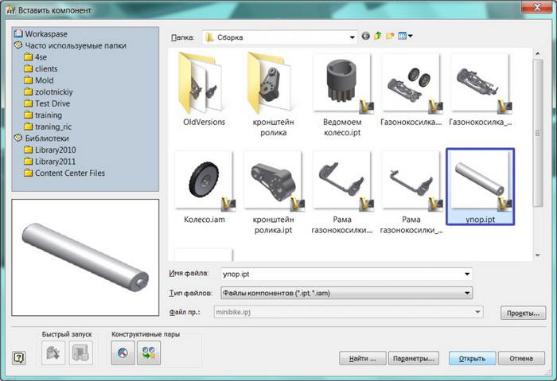The image size is (557, 381).
Task: Click the упор part preview image
Action: [x=85, y=257]
